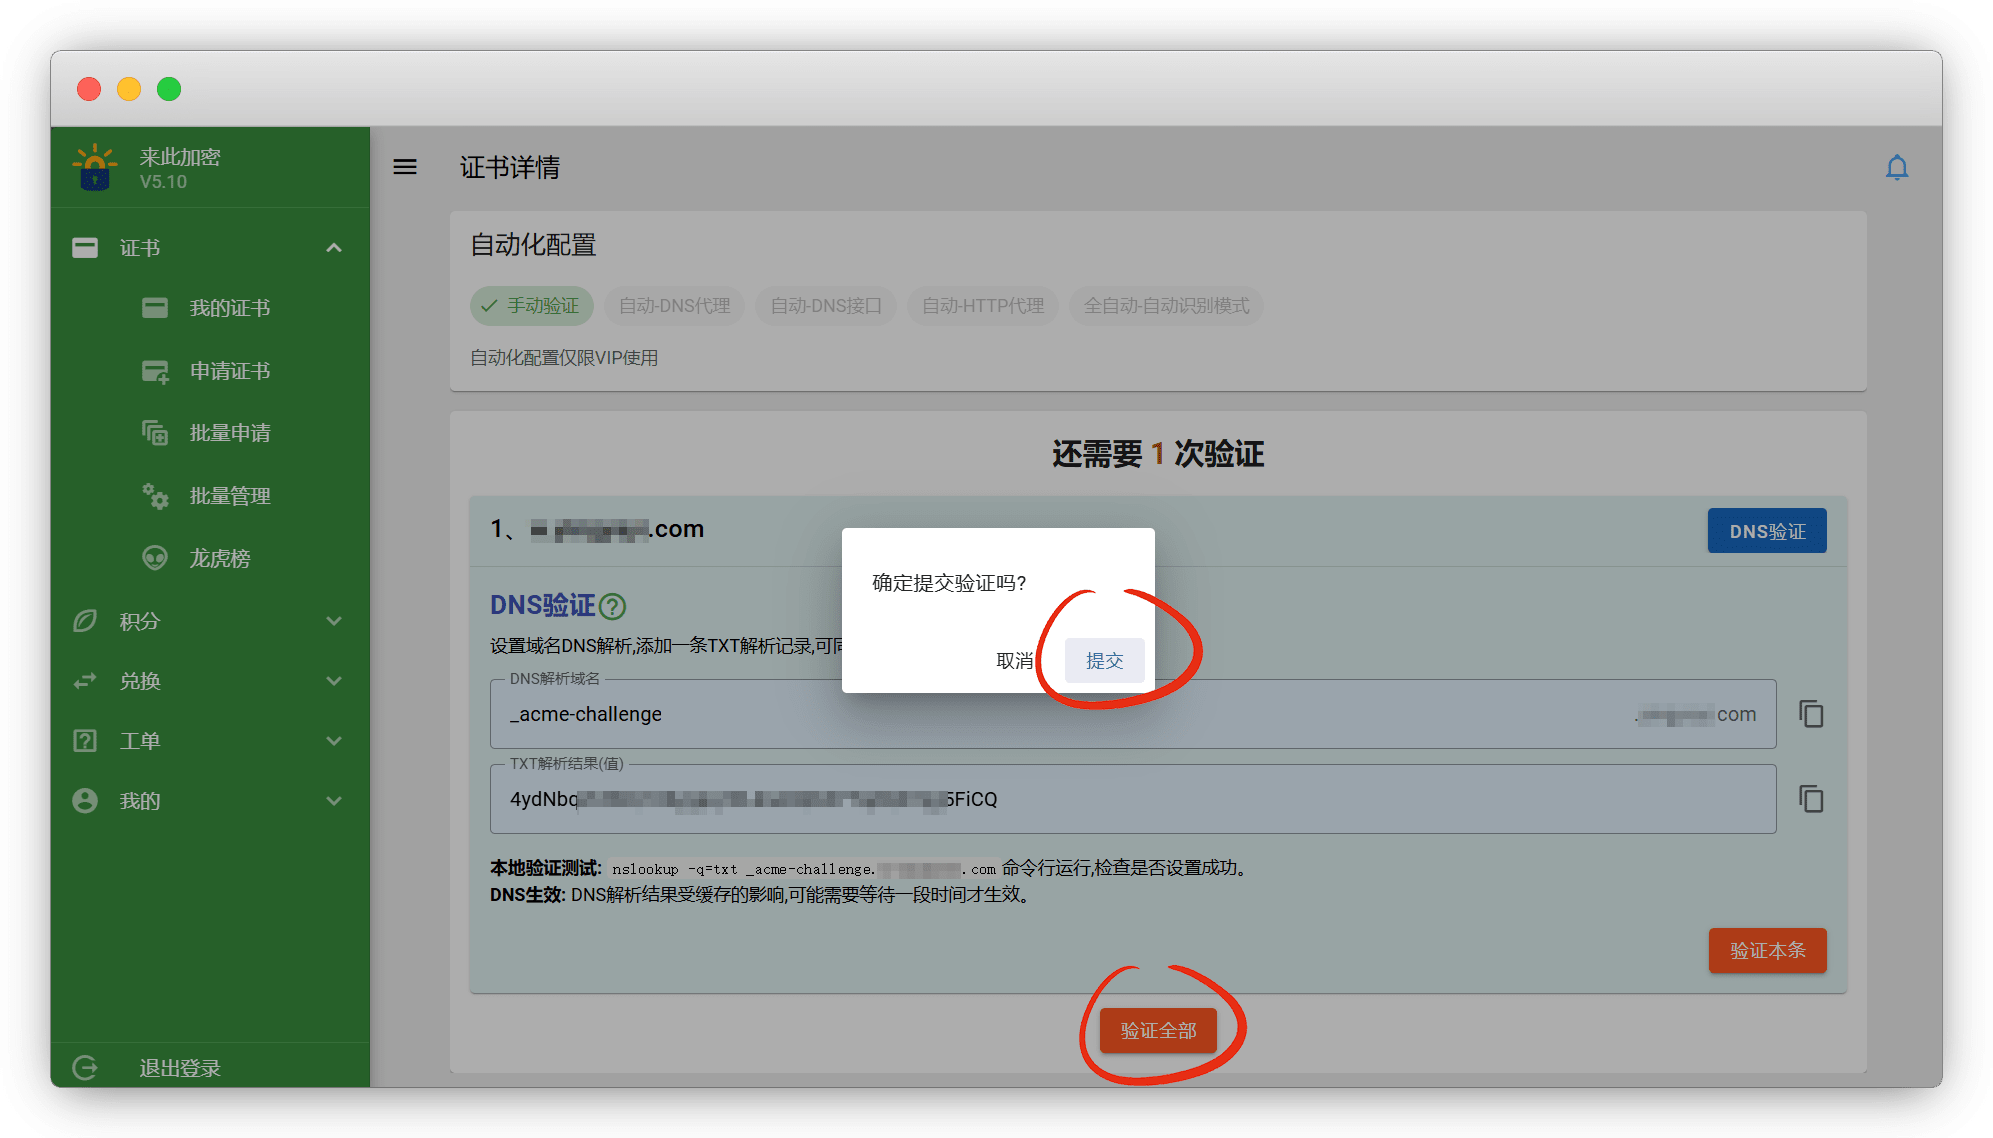Open 我的证书 menu item
1993x1138 pixels.
229,308
